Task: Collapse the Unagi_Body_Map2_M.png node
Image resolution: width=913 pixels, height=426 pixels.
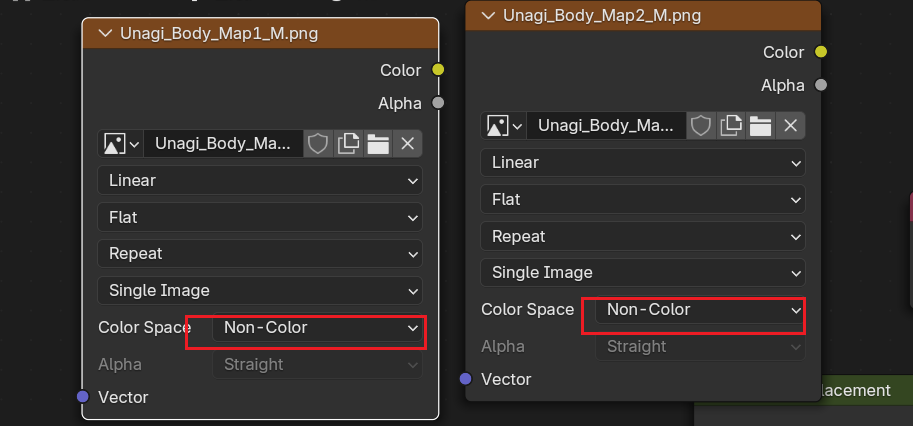Action: [x=488, y=15]
